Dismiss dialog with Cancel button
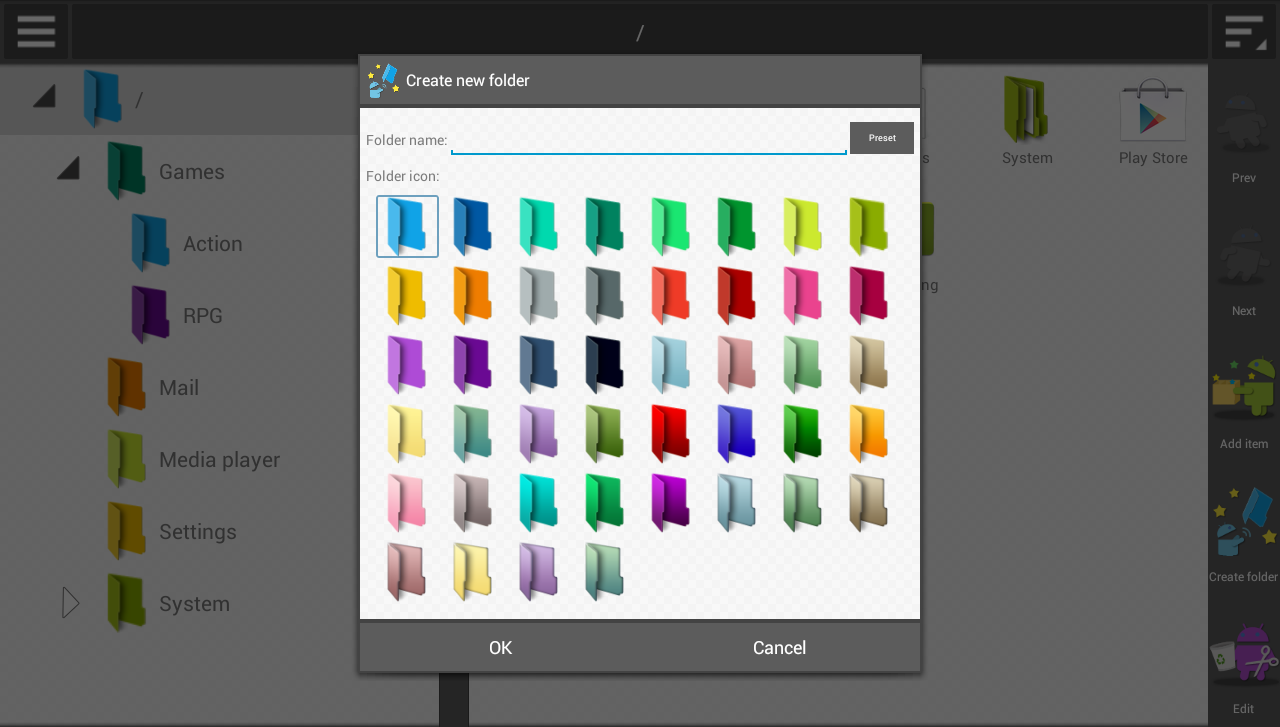This screenshot has height=727, width=1280. point(779,647)
